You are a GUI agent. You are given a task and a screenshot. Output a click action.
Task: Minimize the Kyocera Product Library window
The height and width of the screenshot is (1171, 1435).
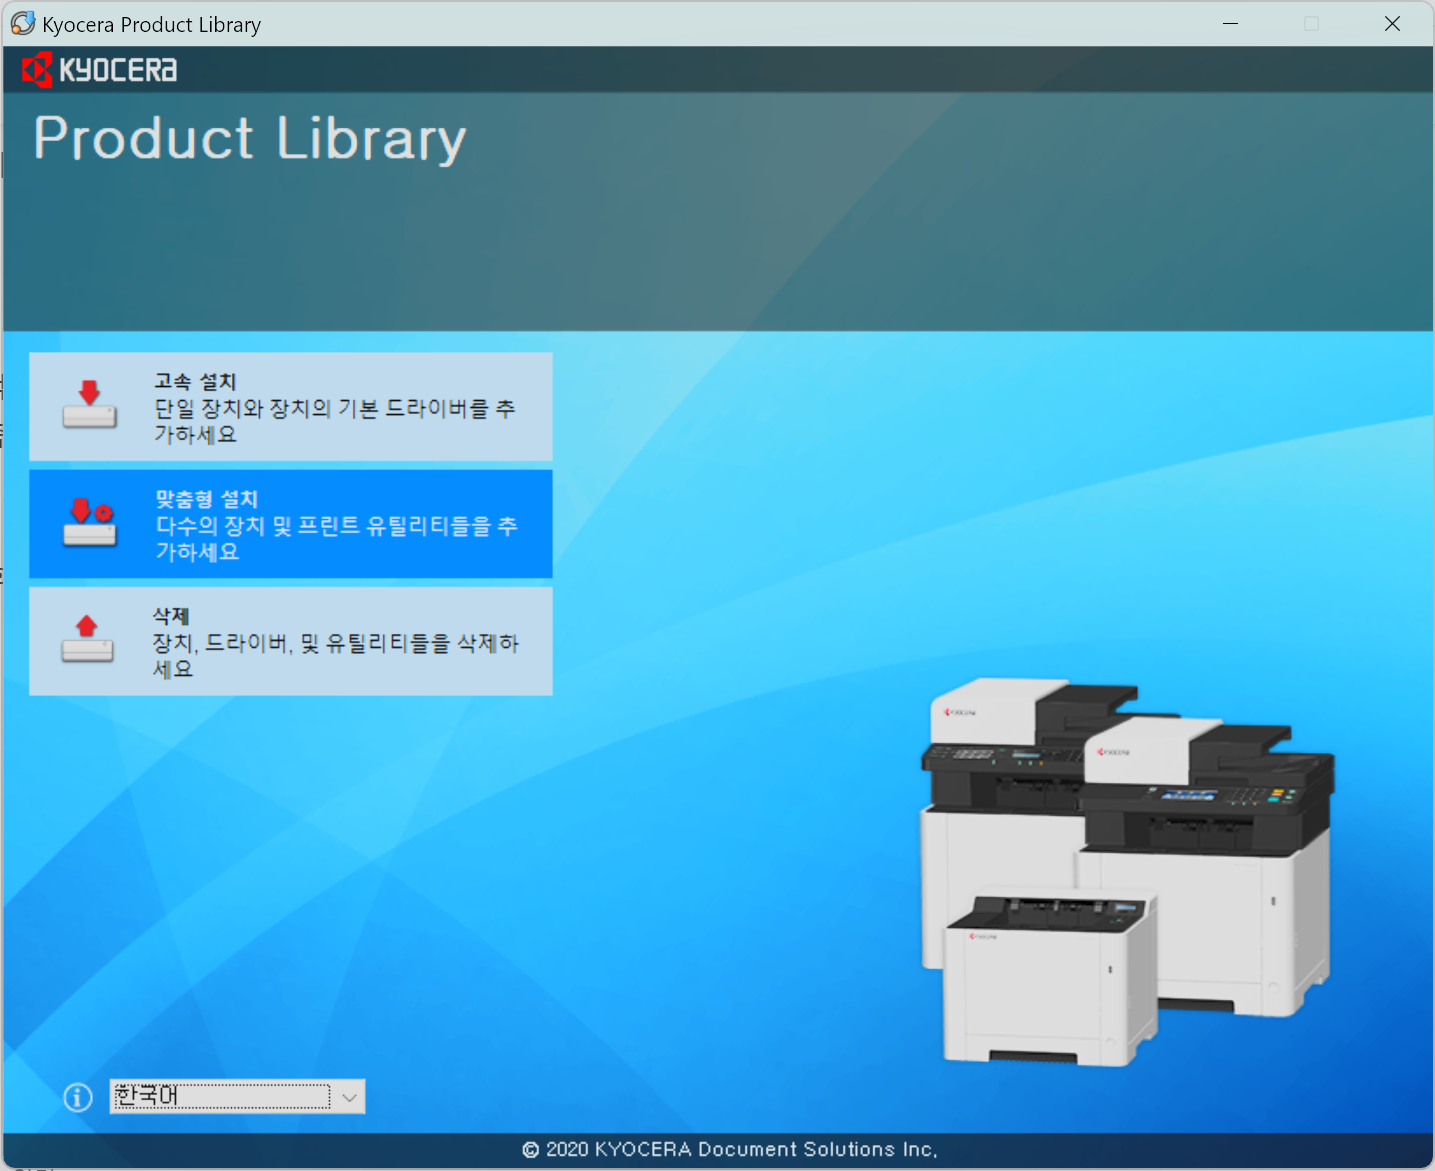(1231, 23)
